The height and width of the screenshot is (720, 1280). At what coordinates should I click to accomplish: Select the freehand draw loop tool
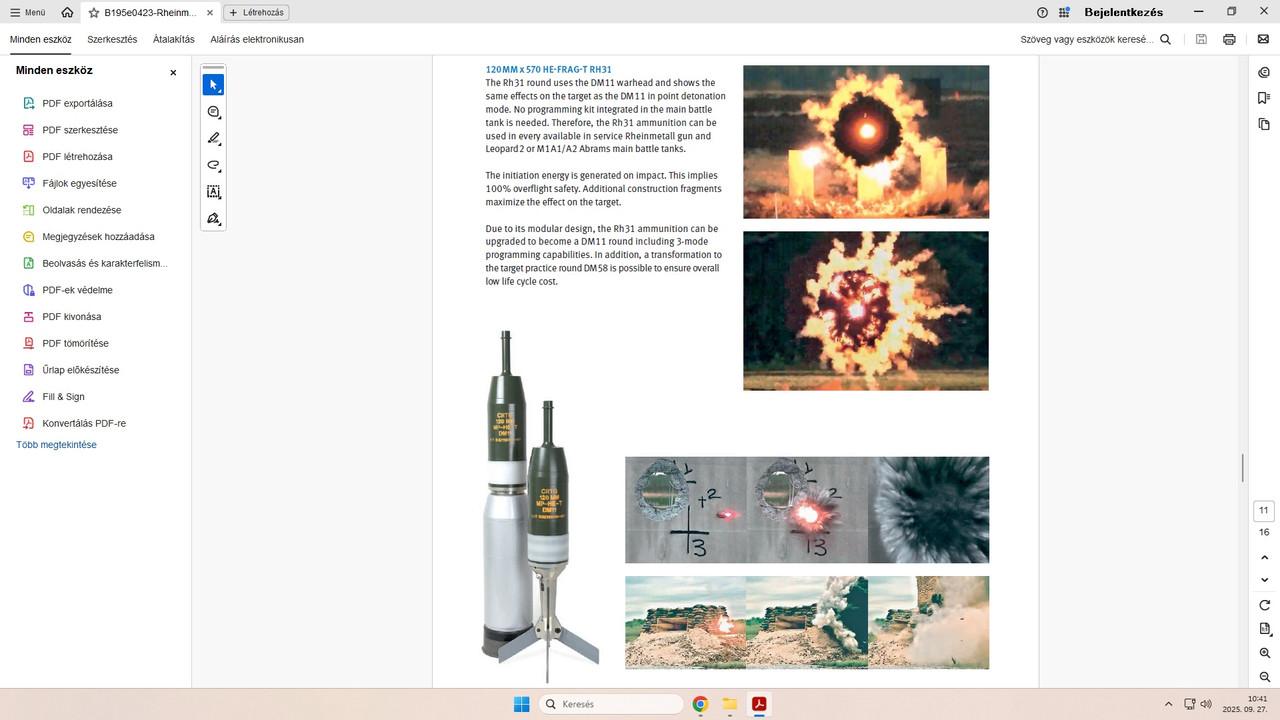pos(213,165)
